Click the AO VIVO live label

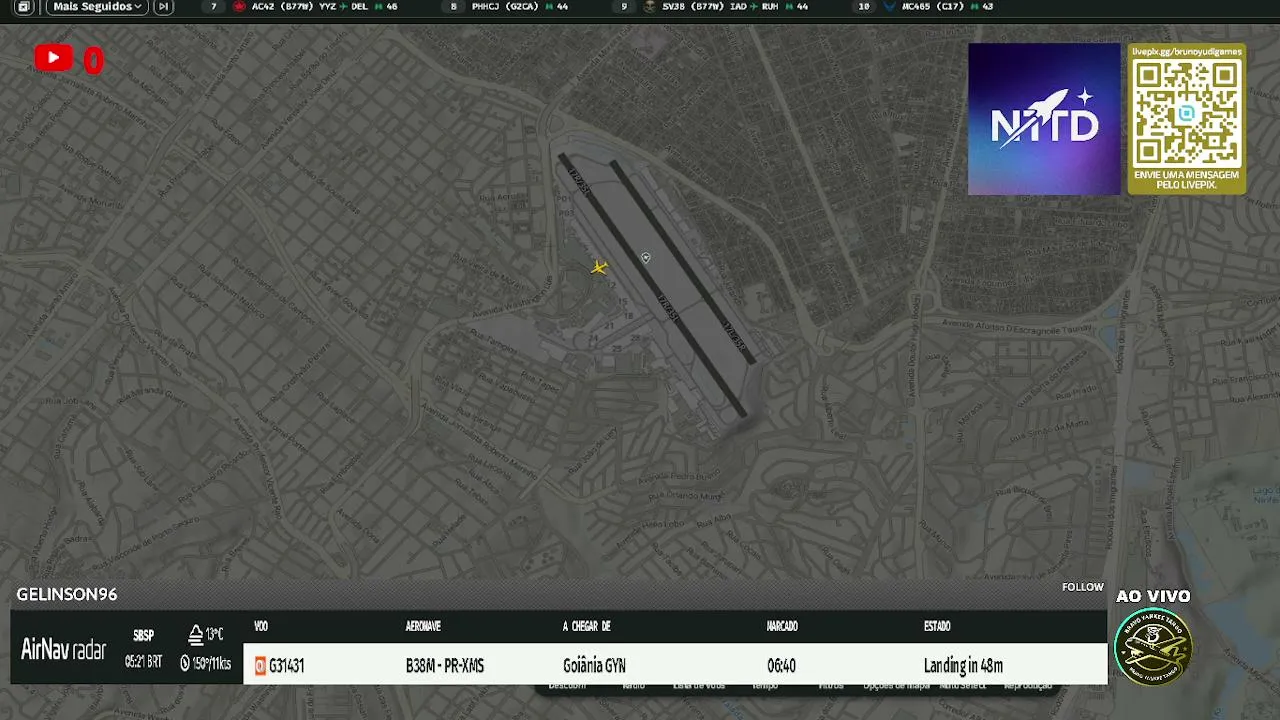[1153, 596]
